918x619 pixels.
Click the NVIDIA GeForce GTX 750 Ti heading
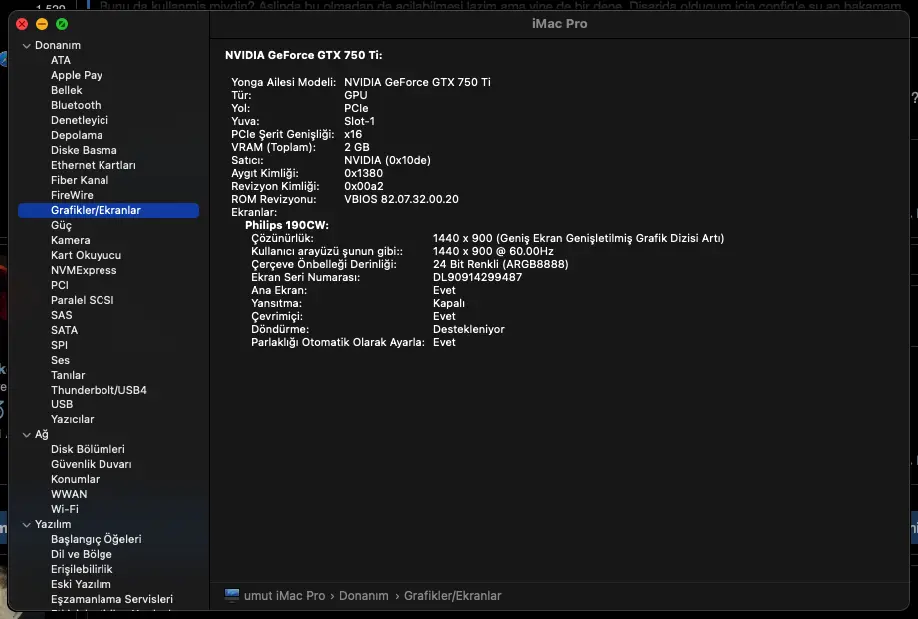[303, 55]
